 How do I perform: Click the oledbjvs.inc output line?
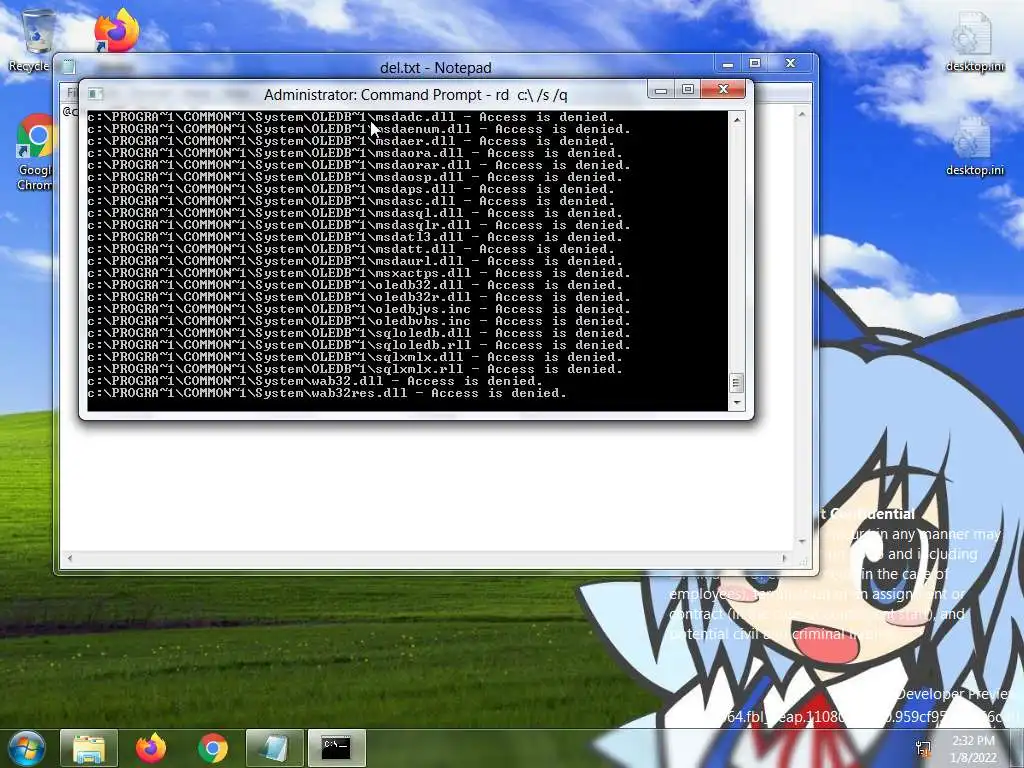(359, 309)
